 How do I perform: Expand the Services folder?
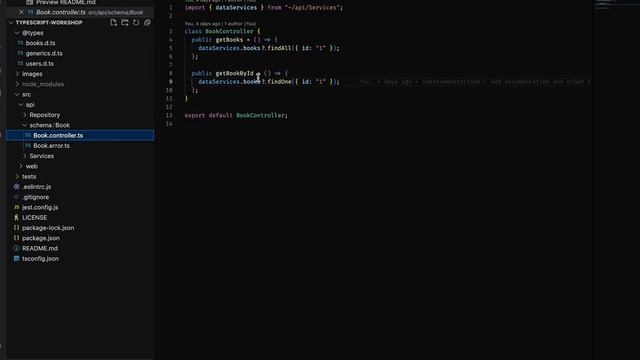click(24, 156)
